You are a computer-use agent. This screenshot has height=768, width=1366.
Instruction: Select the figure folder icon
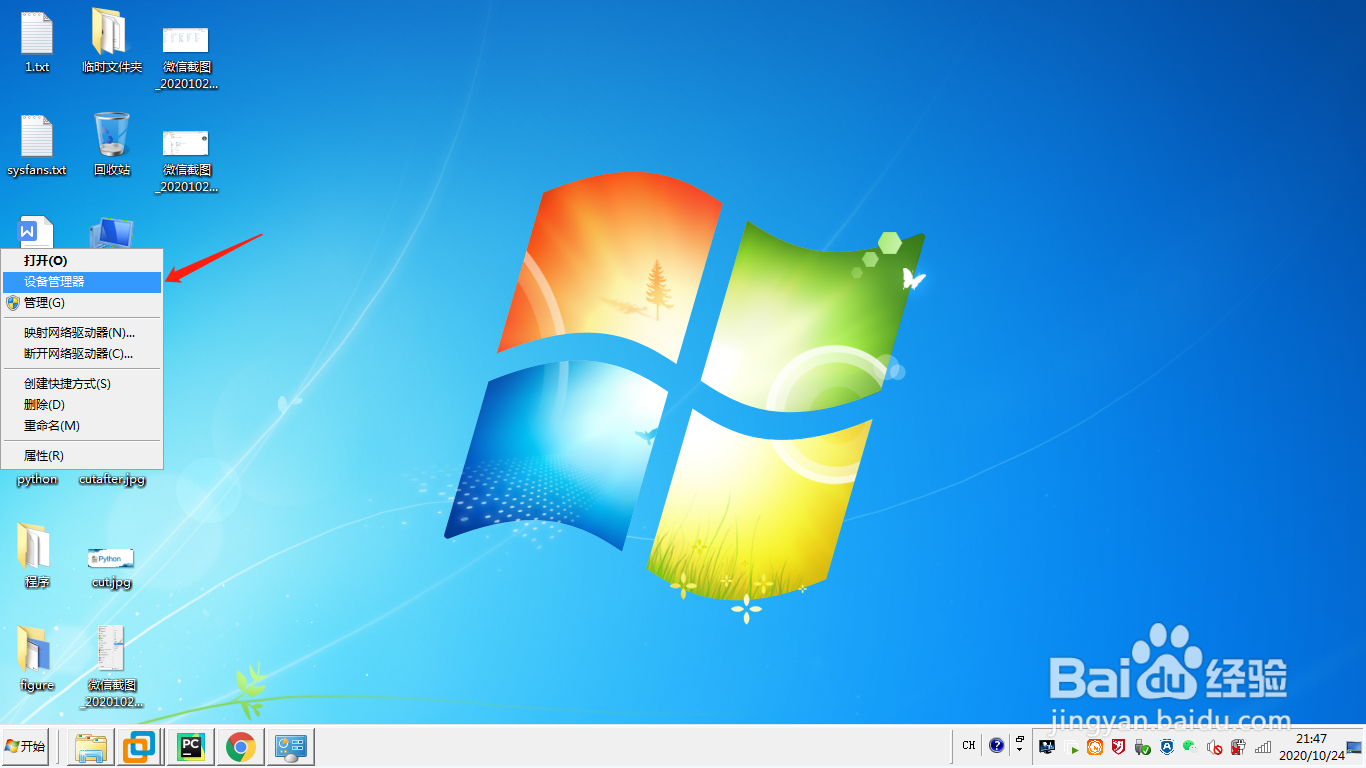pyautogui.click(x=37, y=659)
